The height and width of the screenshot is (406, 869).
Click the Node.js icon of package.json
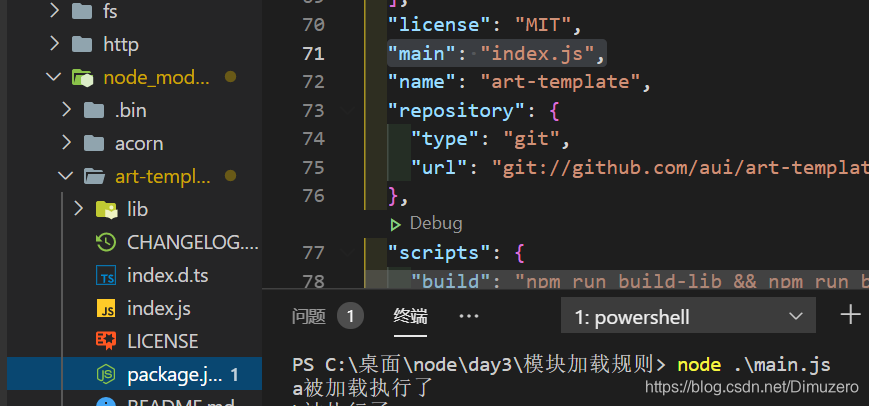tap(106, 374)
